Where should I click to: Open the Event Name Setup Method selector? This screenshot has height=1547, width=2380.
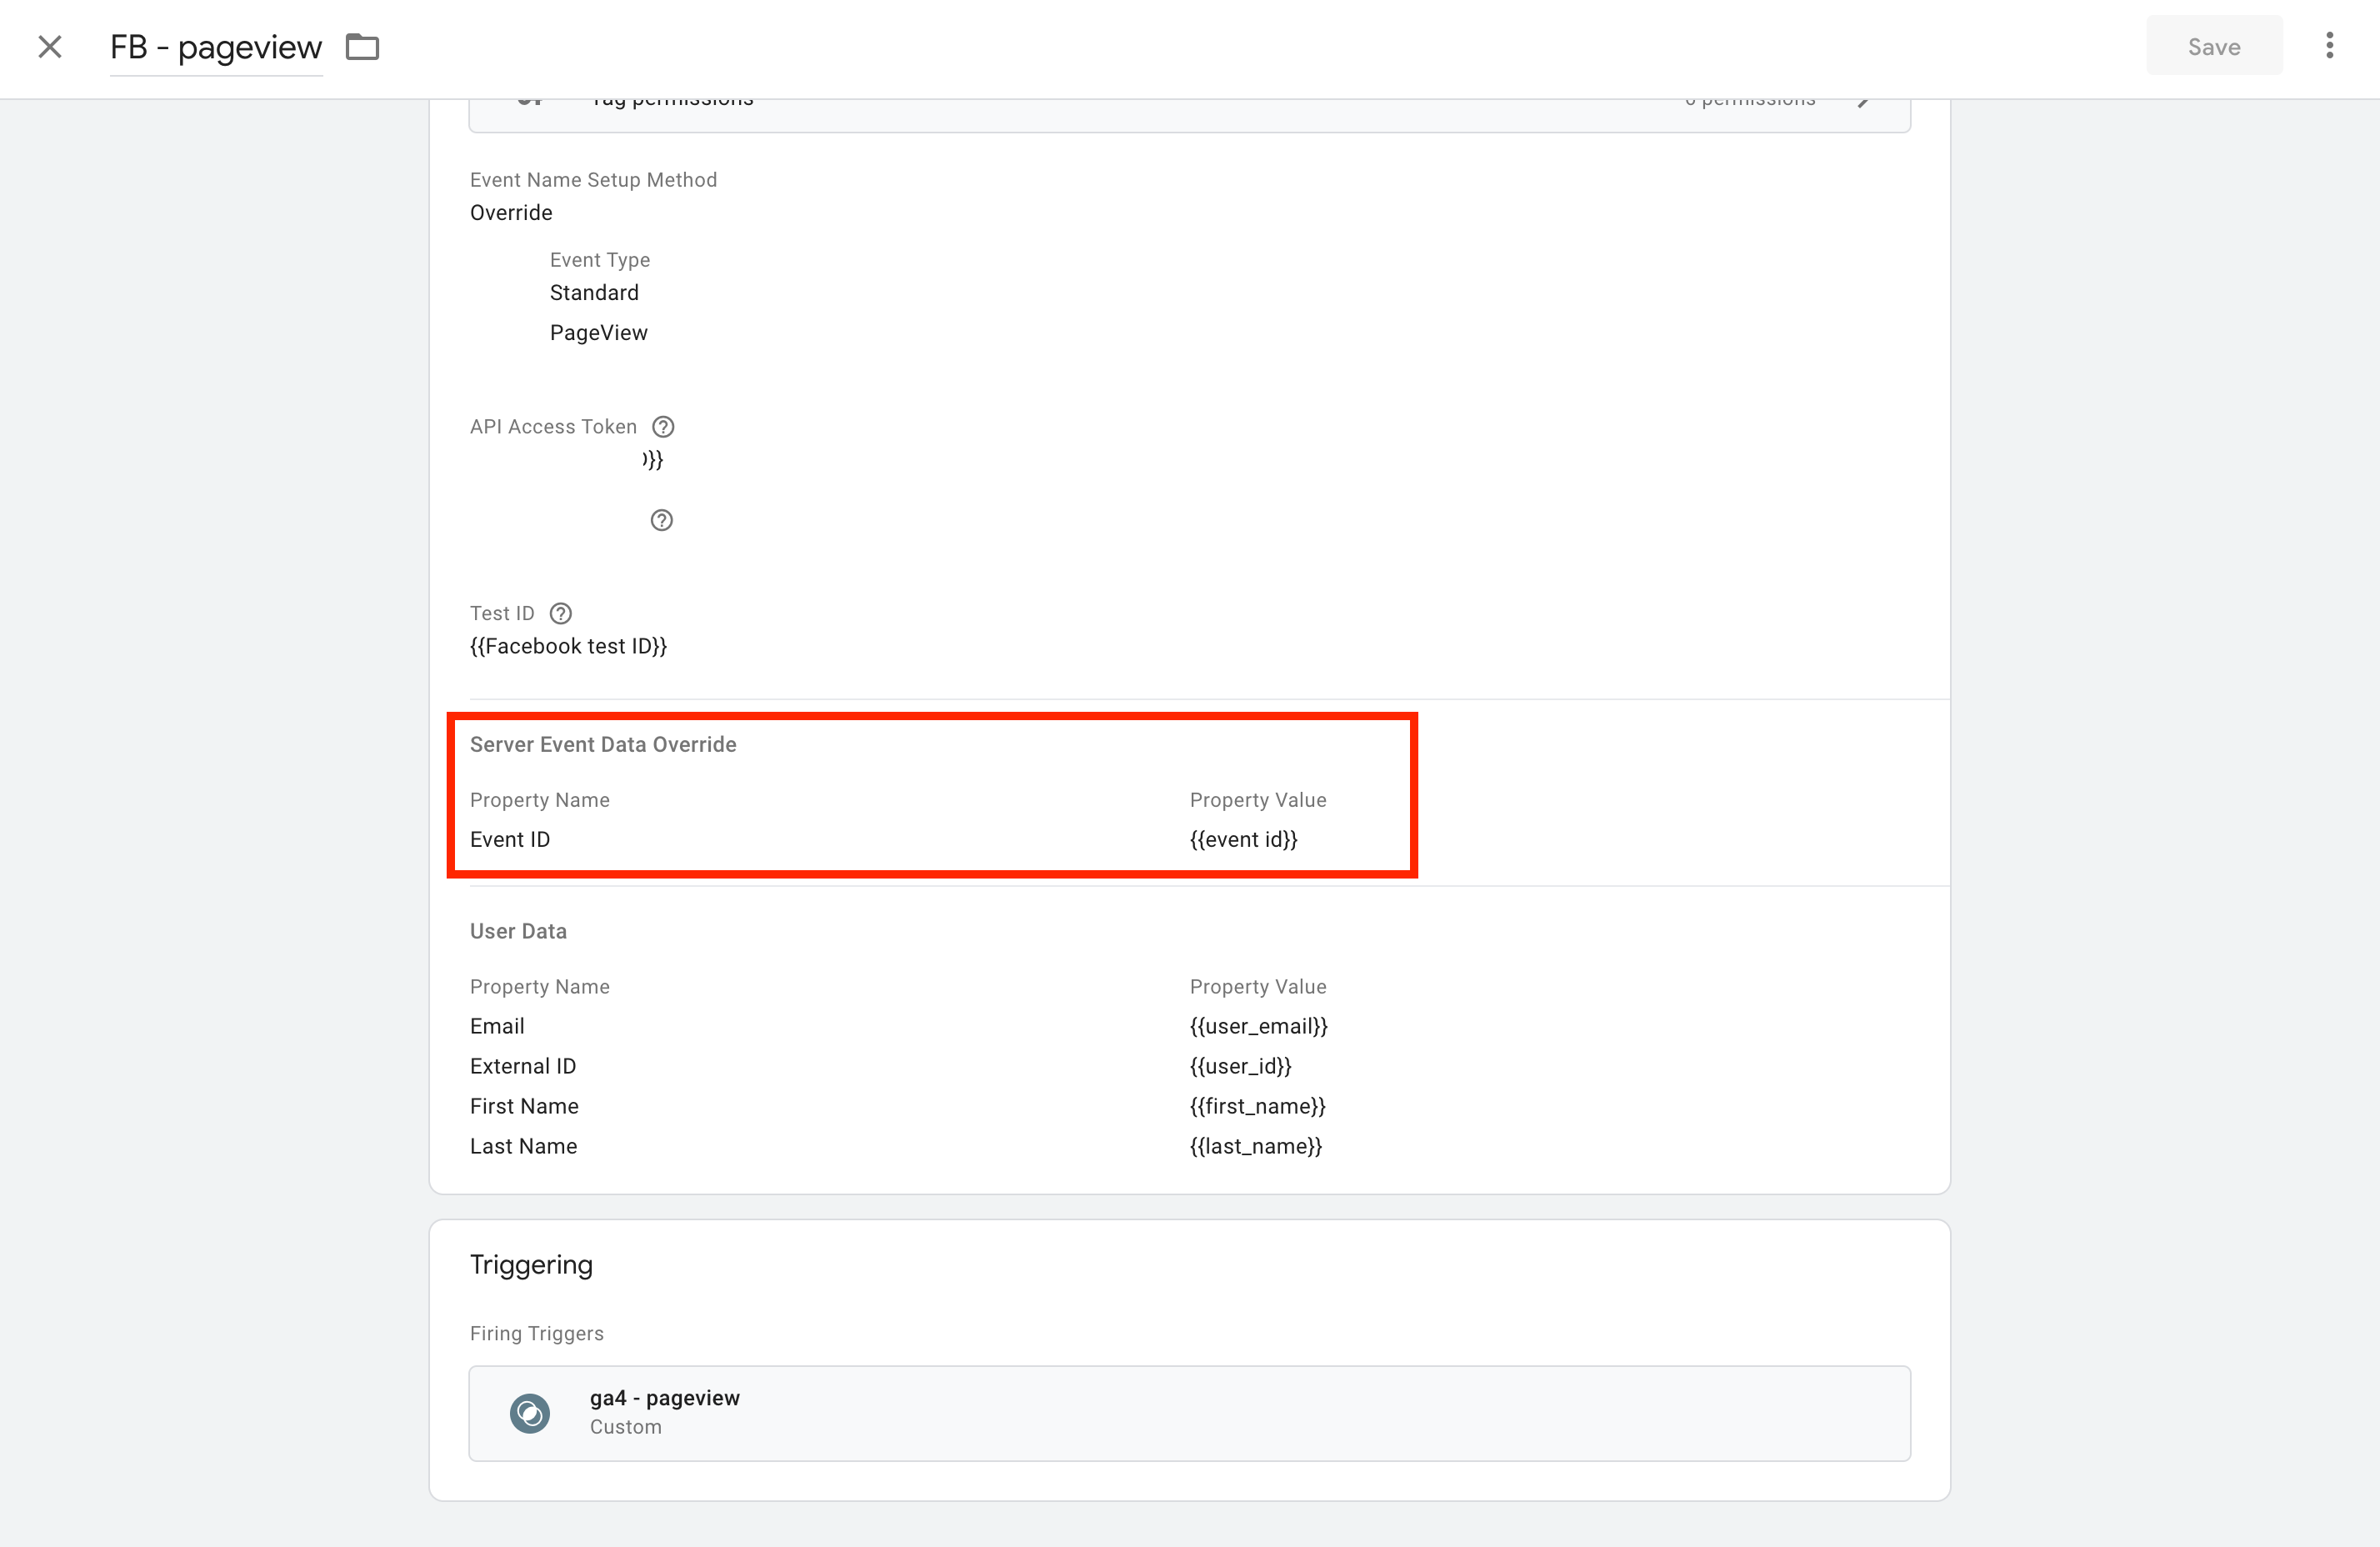coord(511,212)
